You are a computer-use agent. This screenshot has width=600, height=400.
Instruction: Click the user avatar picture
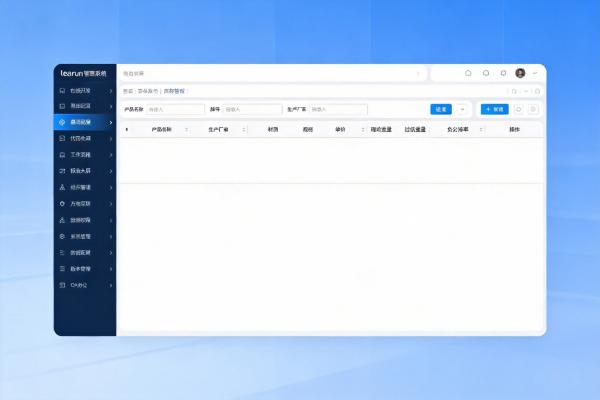[x=520, y=73]
